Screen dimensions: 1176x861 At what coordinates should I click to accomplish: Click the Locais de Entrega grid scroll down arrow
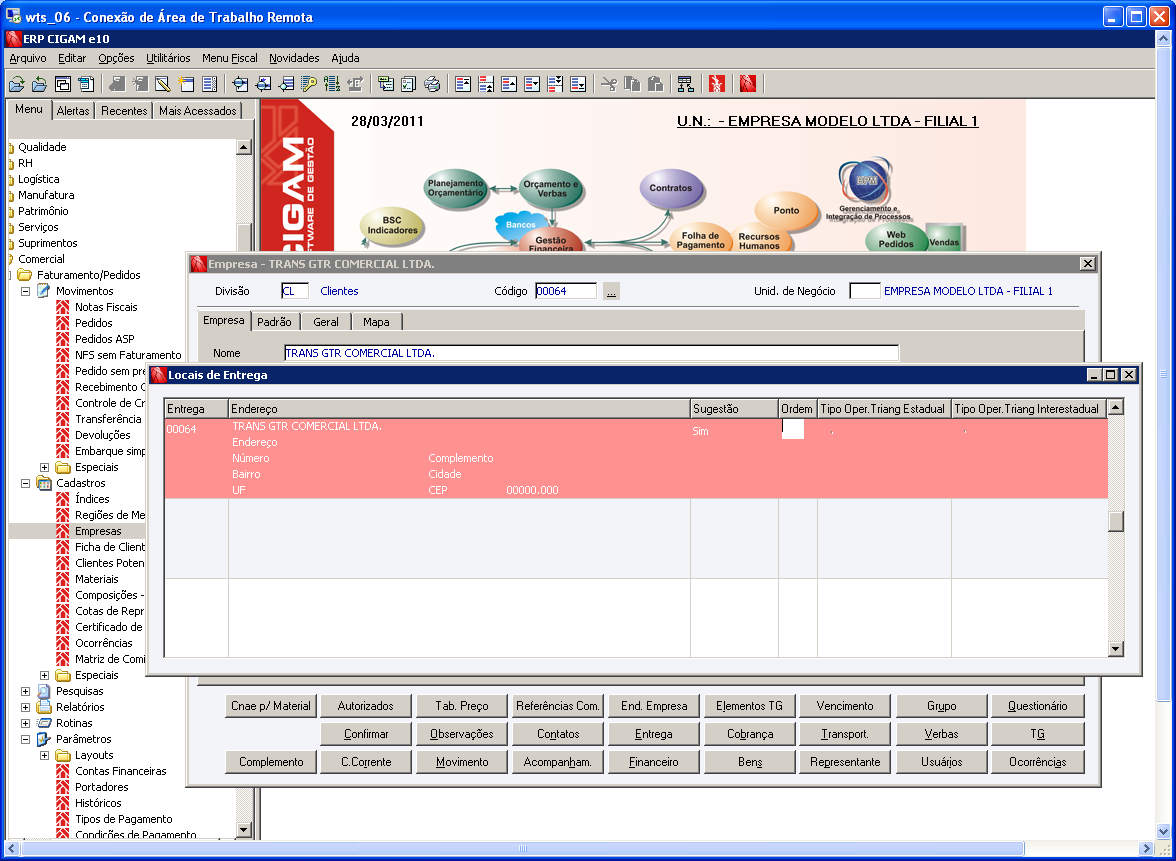[1116, 649]
